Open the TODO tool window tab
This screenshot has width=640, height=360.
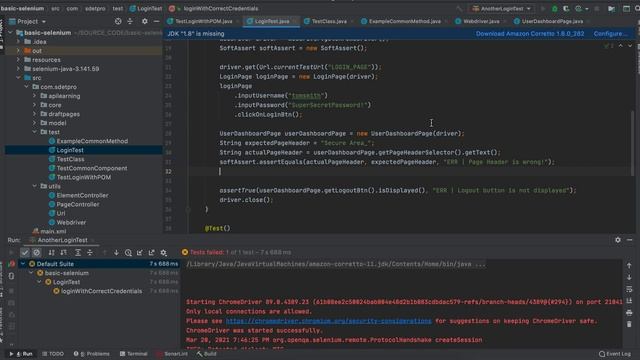coord(53,354)
